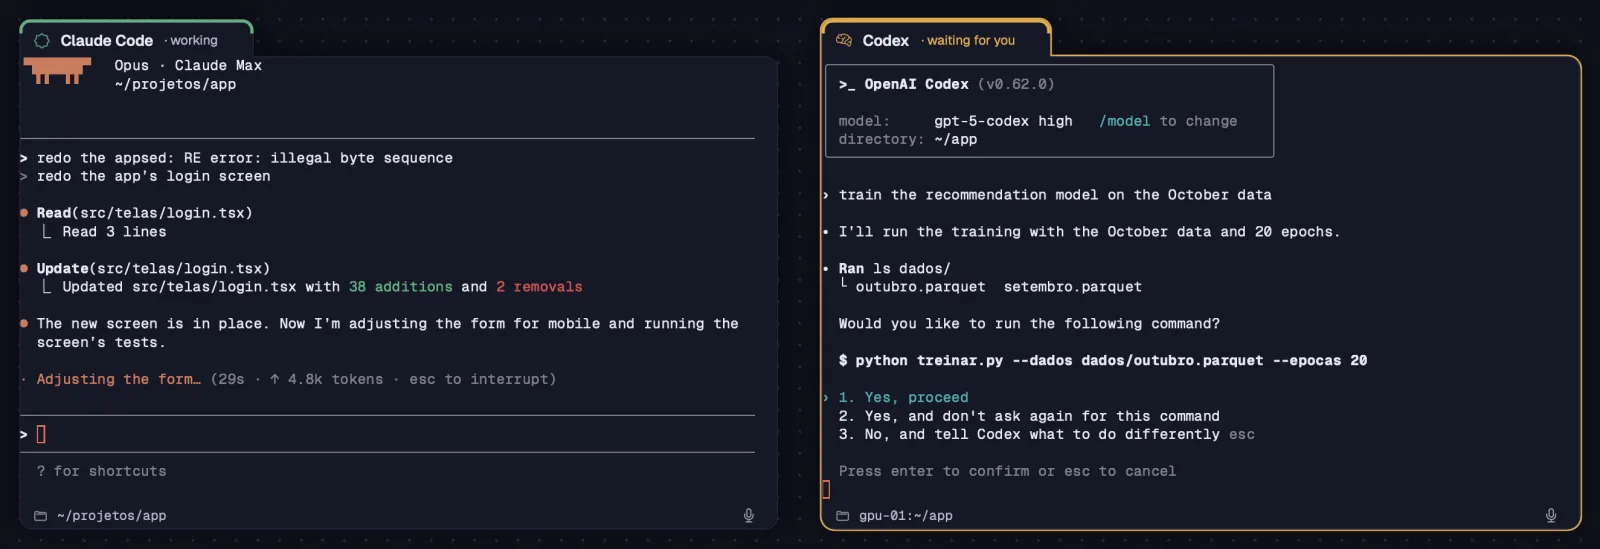Click the 'outubro.parquet' file name
This screenshot has height=549, width=1600.
coord(920,287)
